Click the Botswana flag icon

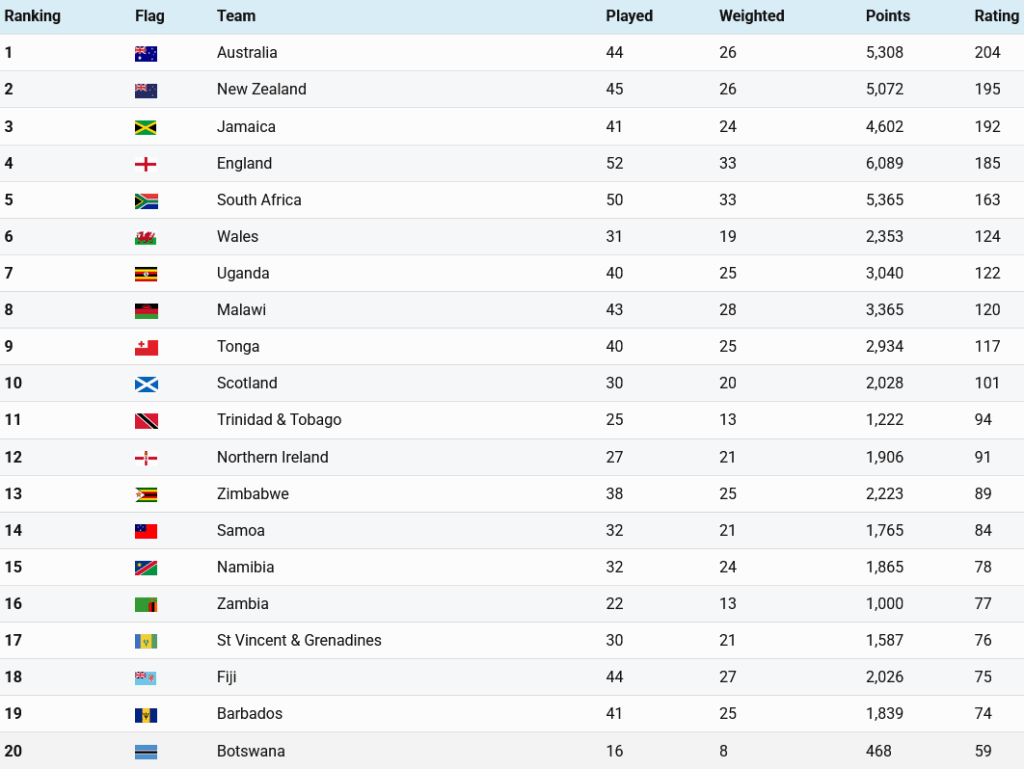[146, 752]
